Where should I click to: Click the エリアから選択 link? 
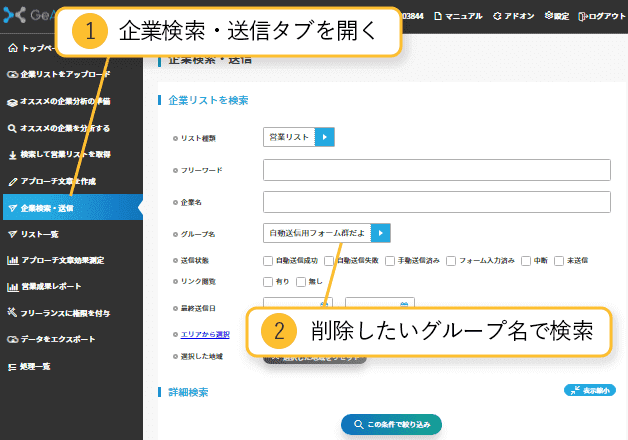click(205, 334)
